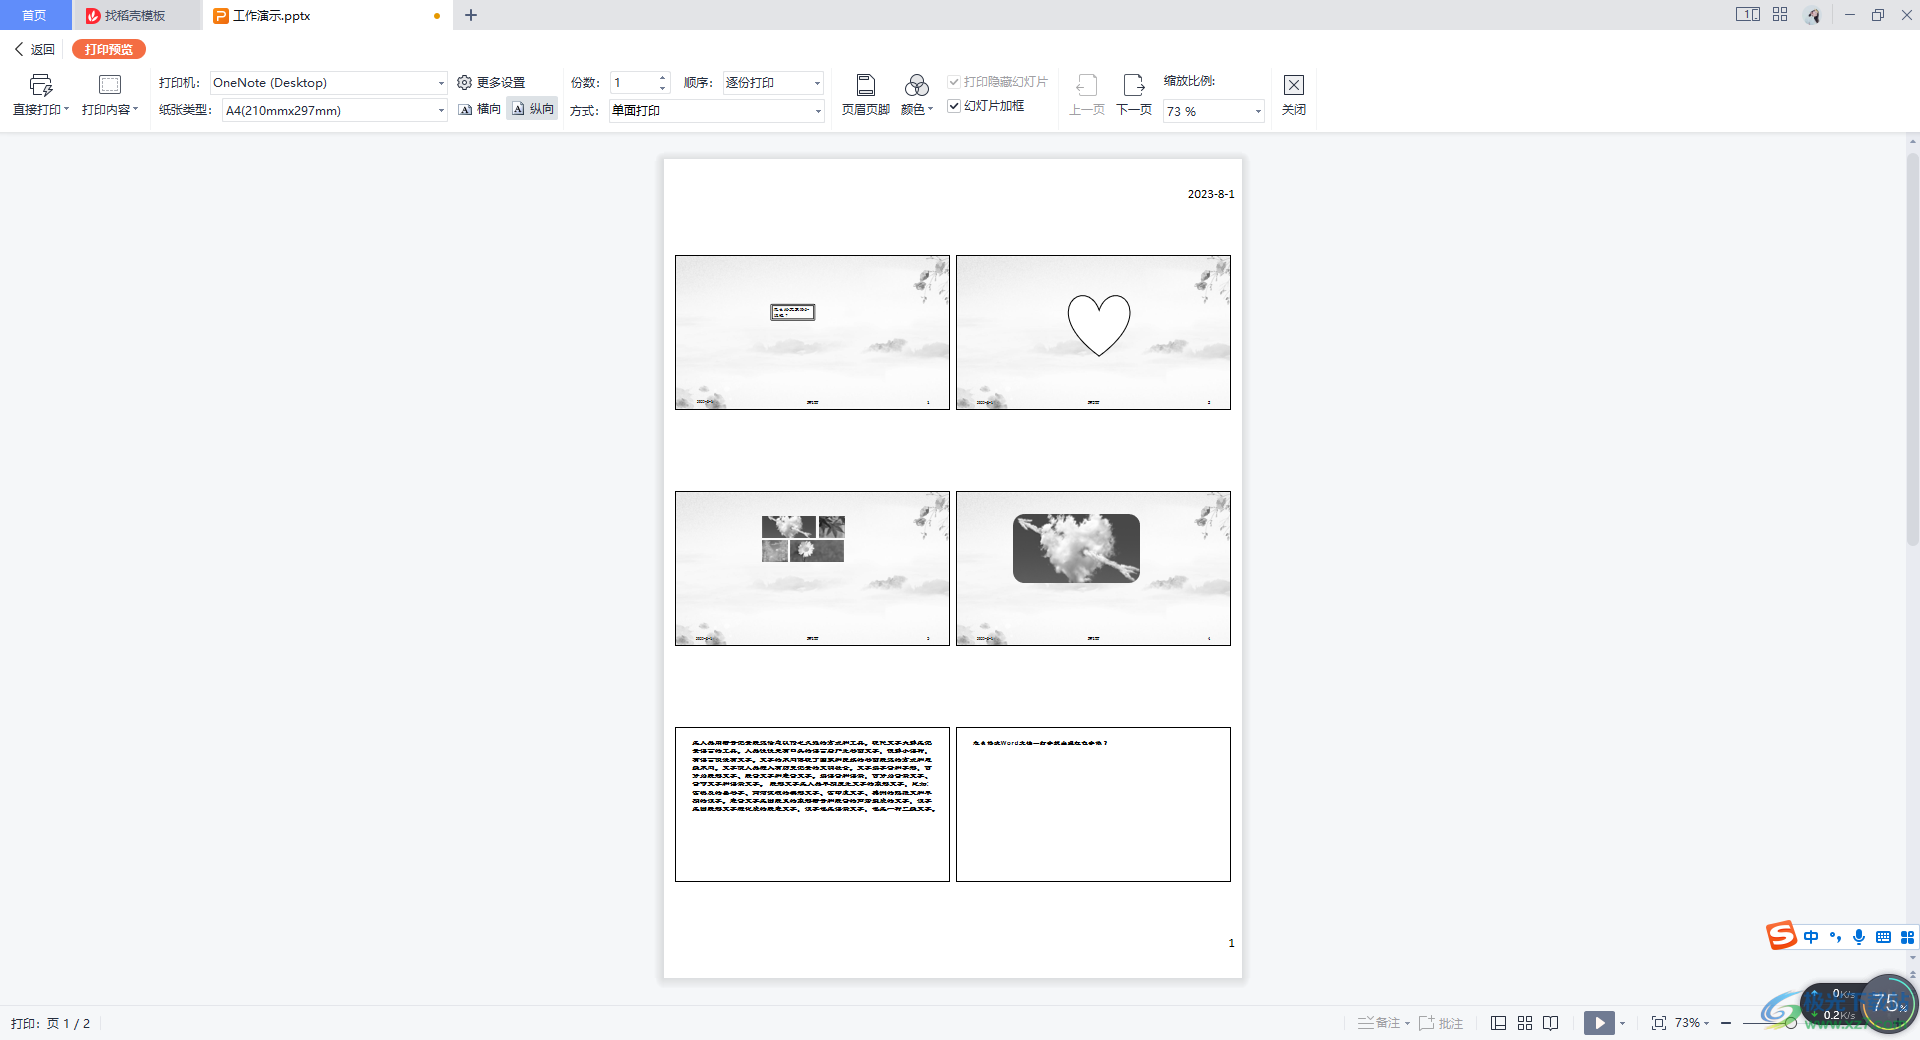Open the paper type dropdown showing A4
The height and width of the screenshot is (1040, 1920).
tap(334, 110)
